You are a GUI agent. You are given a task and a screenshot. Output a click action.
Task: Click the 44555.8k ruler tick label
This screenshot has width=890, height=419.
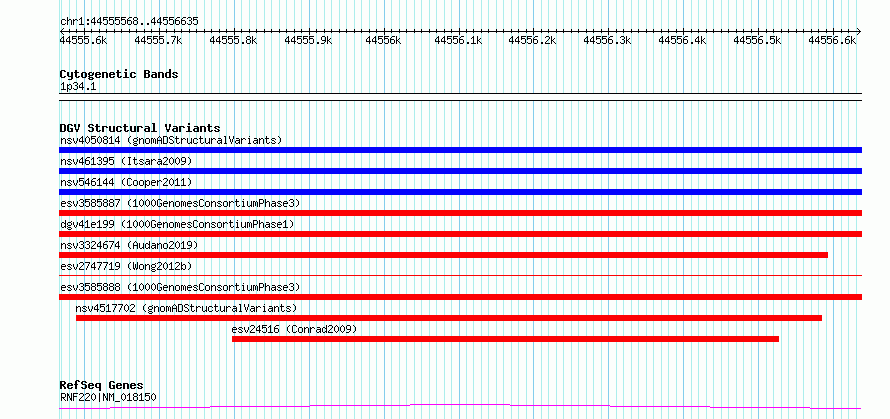coord(233,40)
